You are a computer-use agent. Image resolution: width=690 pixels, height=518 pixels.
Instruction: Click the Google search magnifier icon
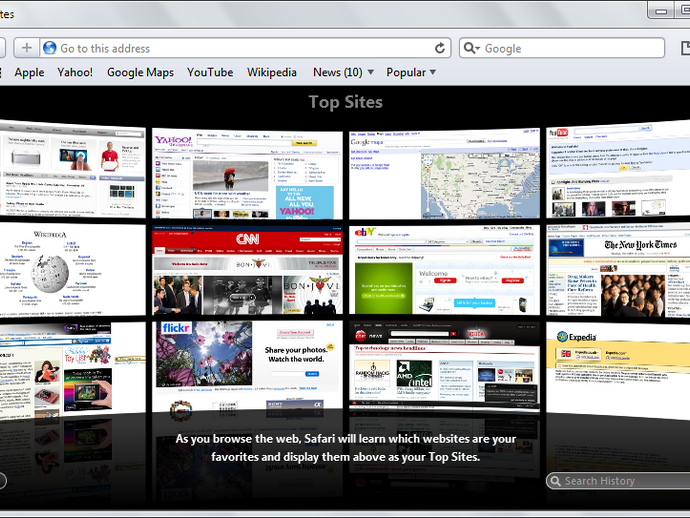(x=471, y=48)
